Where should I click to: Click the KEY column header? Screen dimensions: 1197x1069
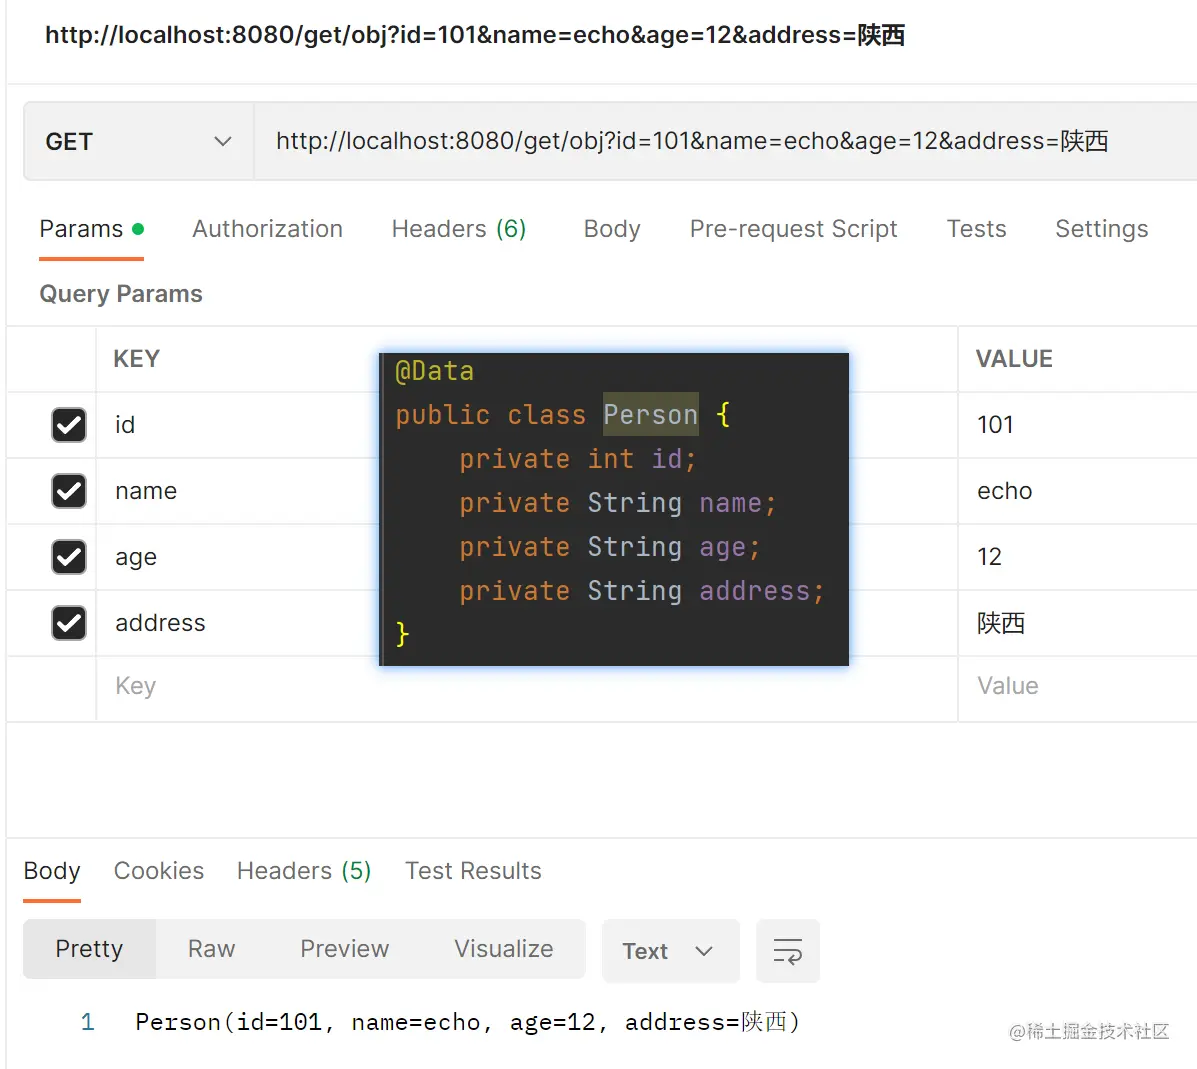pyautogui.click(x=137, y=359)
